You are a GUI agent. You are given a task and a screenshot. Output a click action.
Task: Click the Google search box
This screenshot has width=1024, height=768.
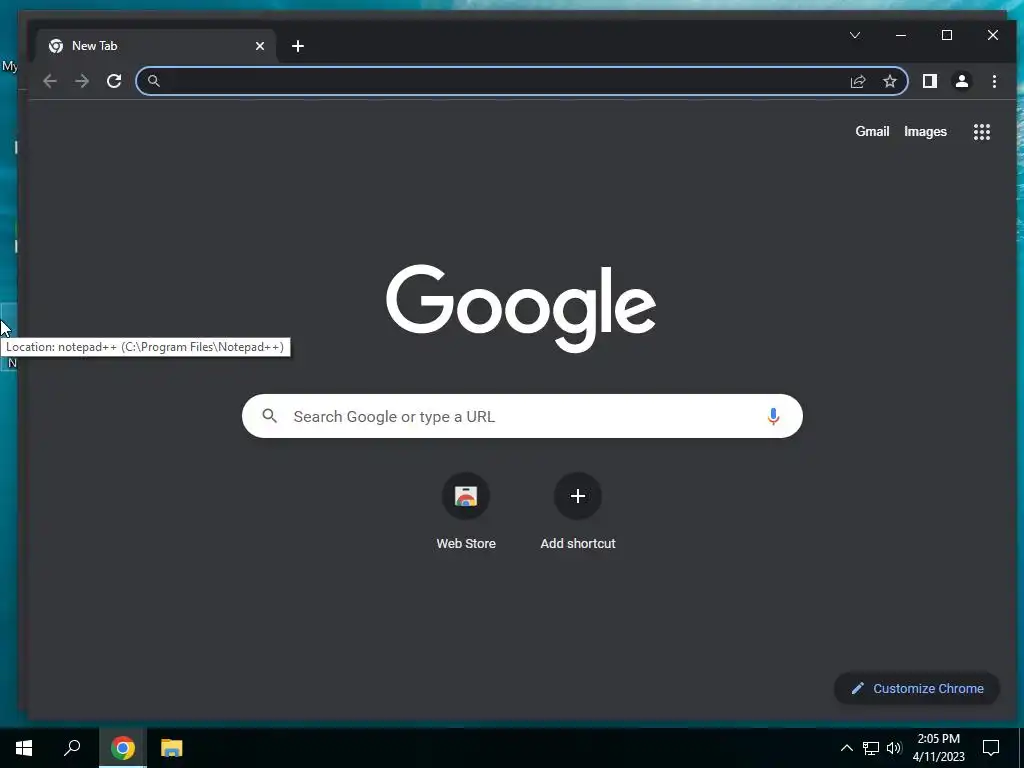(x=522, y=416)
